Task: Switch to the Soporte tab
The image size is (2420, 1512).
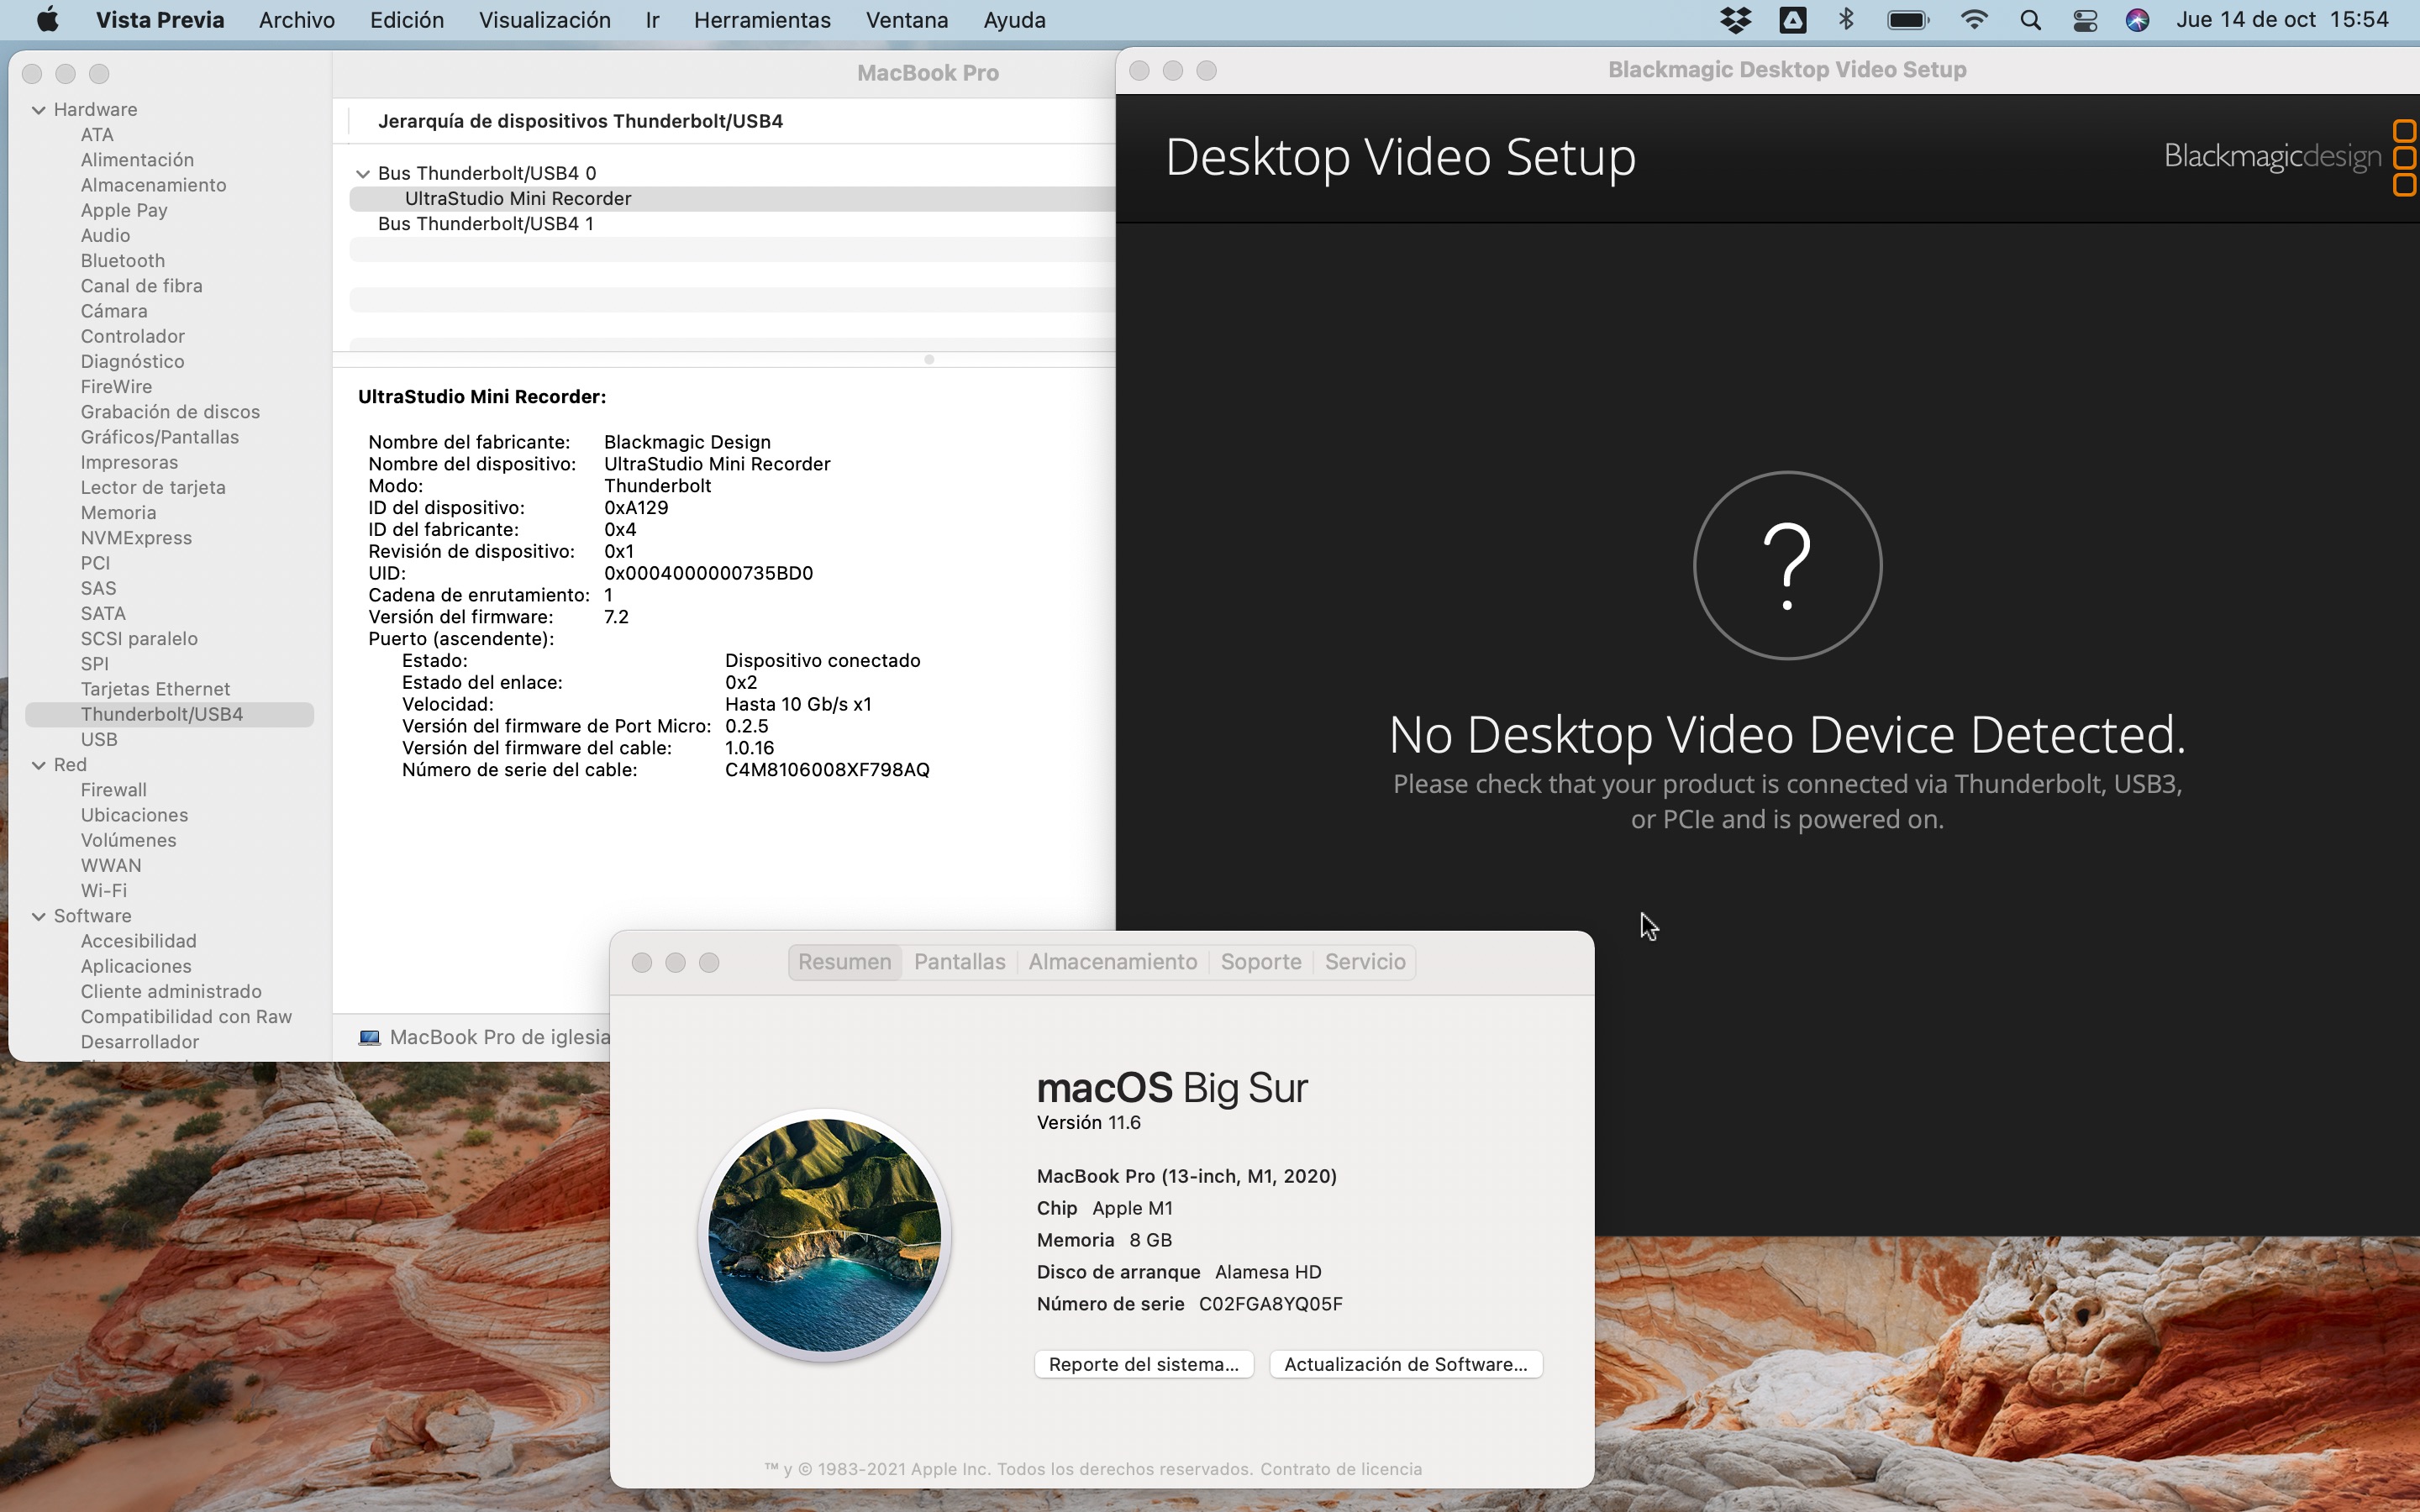Action: pos(1260,962)
